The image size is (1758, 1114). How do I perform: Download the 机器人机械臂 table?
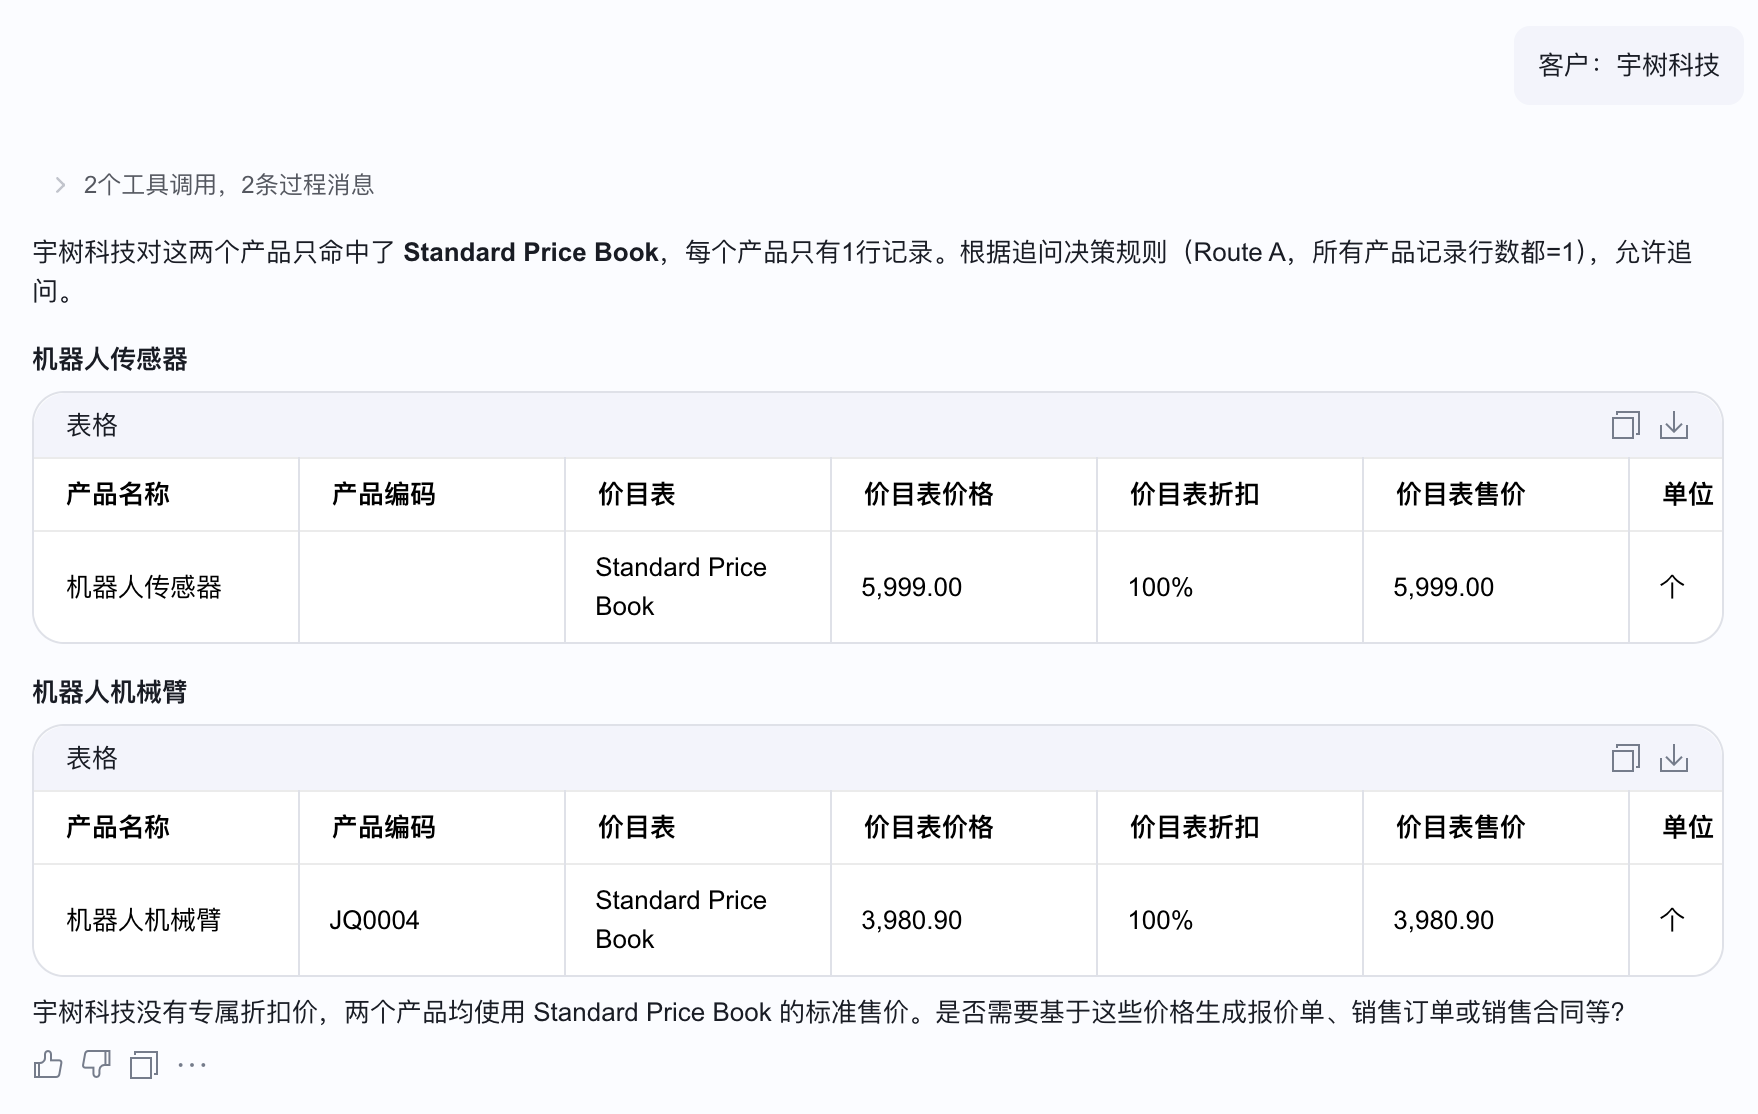pyautogui.click(x=1674, y=758)
